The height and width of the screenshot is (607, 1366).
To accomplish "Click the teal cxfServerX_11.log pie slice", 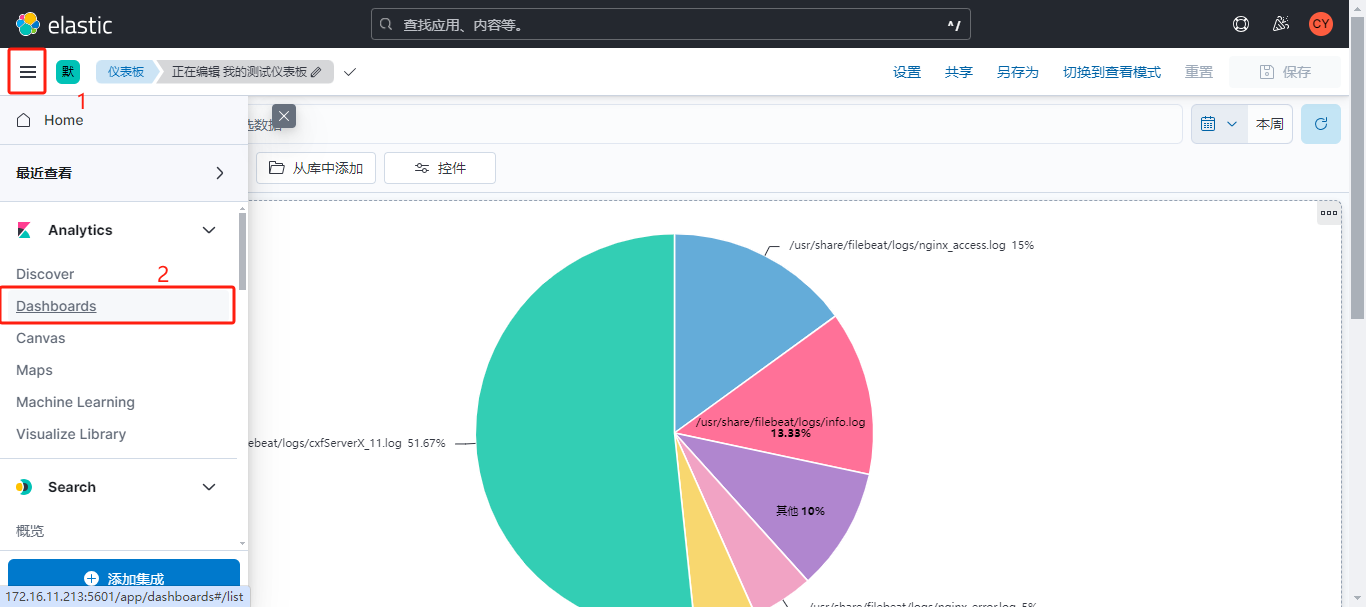I will point(570,450).
